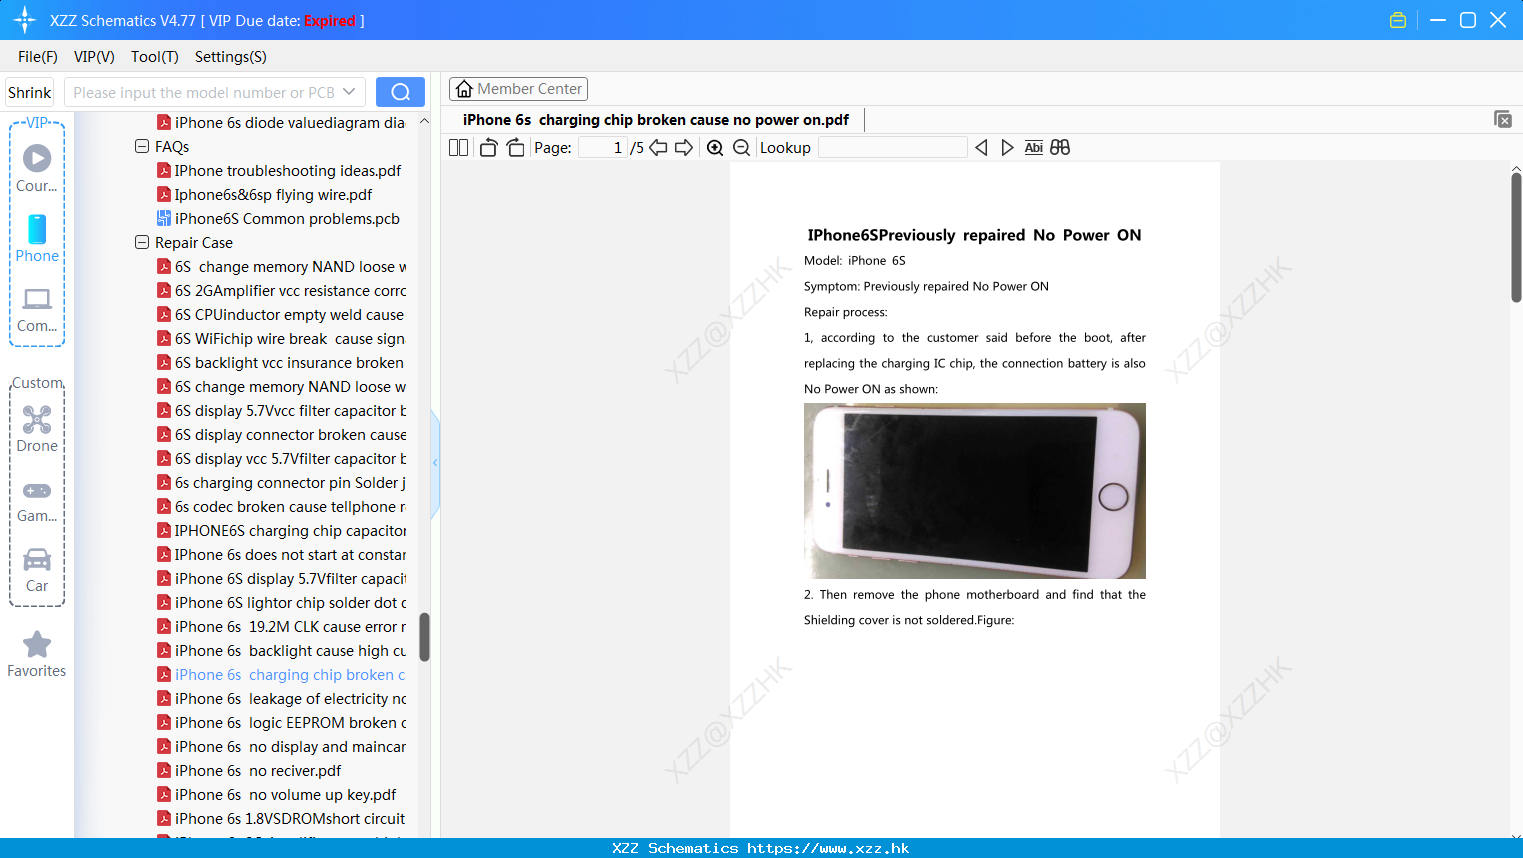1523x858 pixels.
Task: Open 6s charging connector pin Solder file
Action: (x=282, y=483)
